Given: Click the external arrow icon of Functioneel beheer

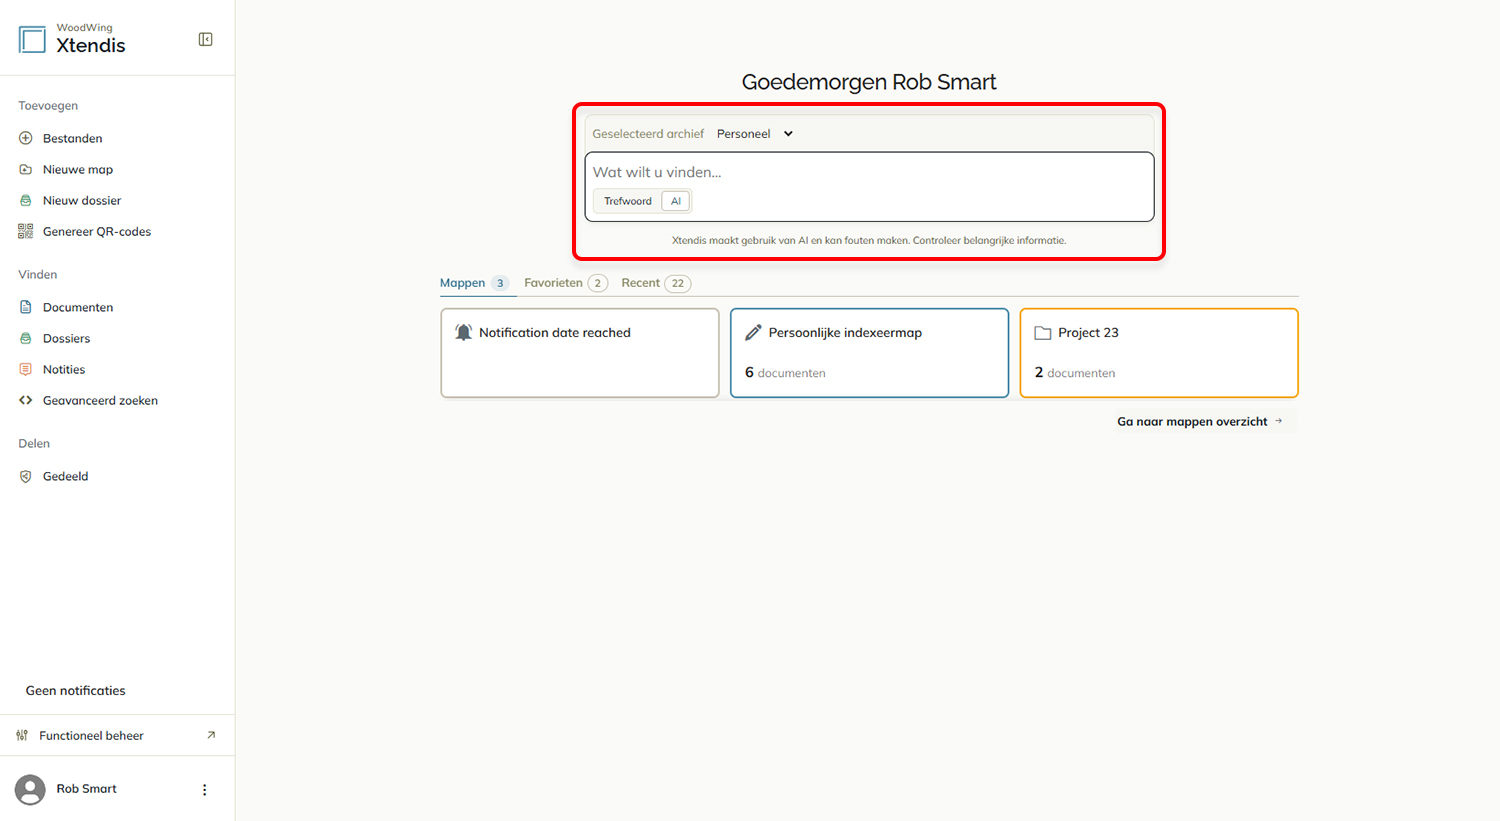Looking at the screenshot, I should point(211,735).
